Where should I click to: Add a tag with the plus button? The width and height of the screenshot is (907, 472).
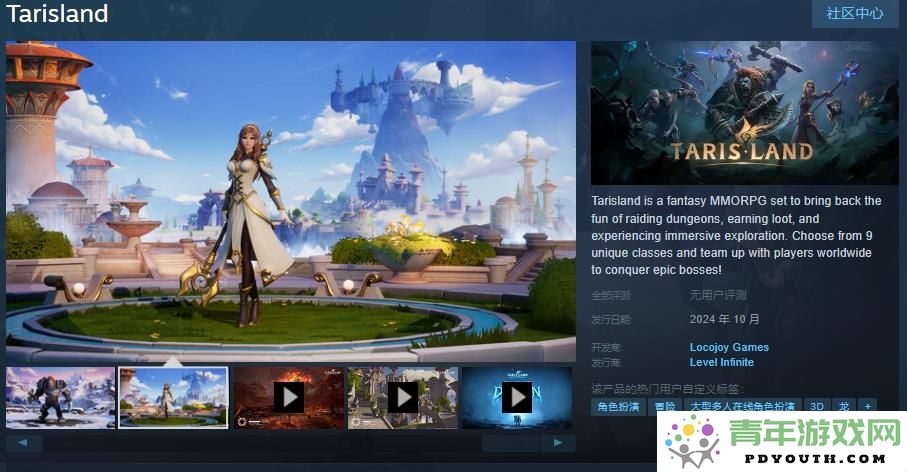coord(868,406)
